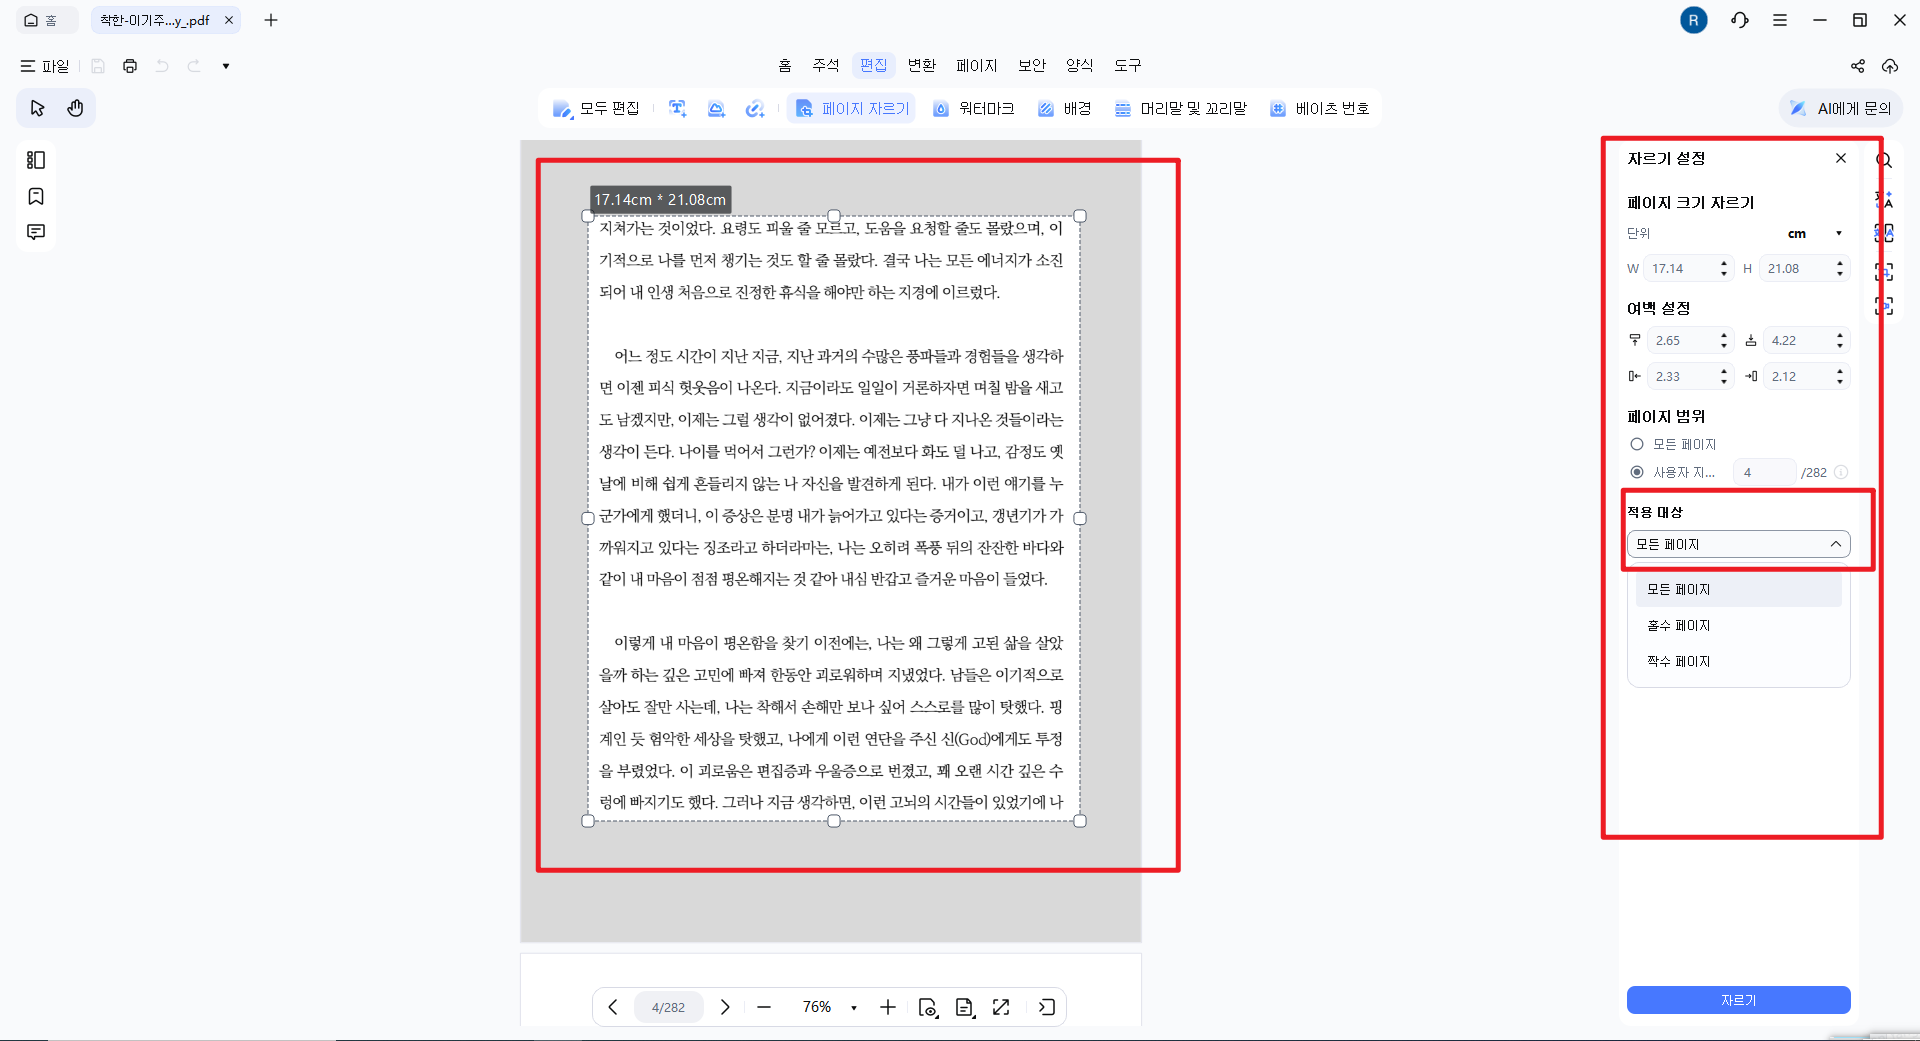1920x1041 pixels.
Task: Click the second translate panel icon
Action: [1884, 234]
